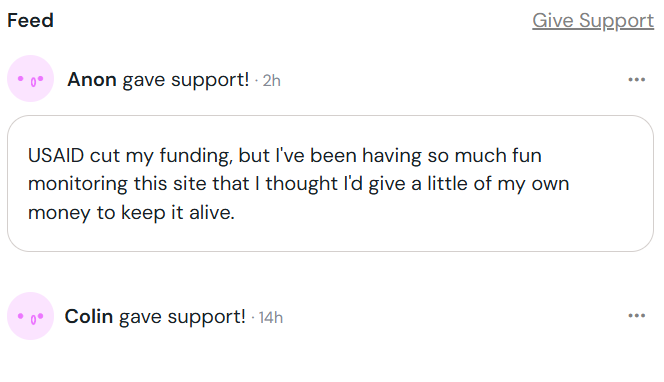Screen dimensions: 664x382
Task: Click 'gave support!' text beside Anon
Action: pyautogui.click(x=186, y=80)
